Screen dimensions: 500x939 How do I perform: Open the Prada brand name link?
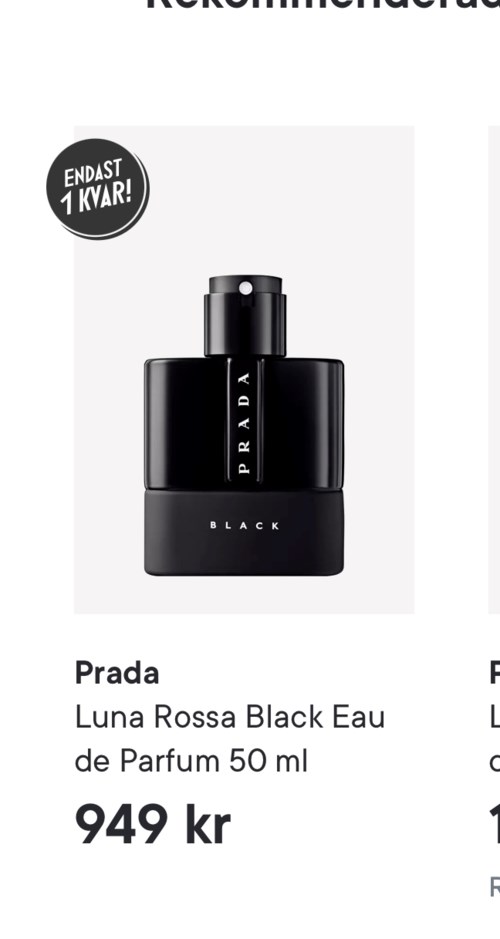(x=117, y=673)
